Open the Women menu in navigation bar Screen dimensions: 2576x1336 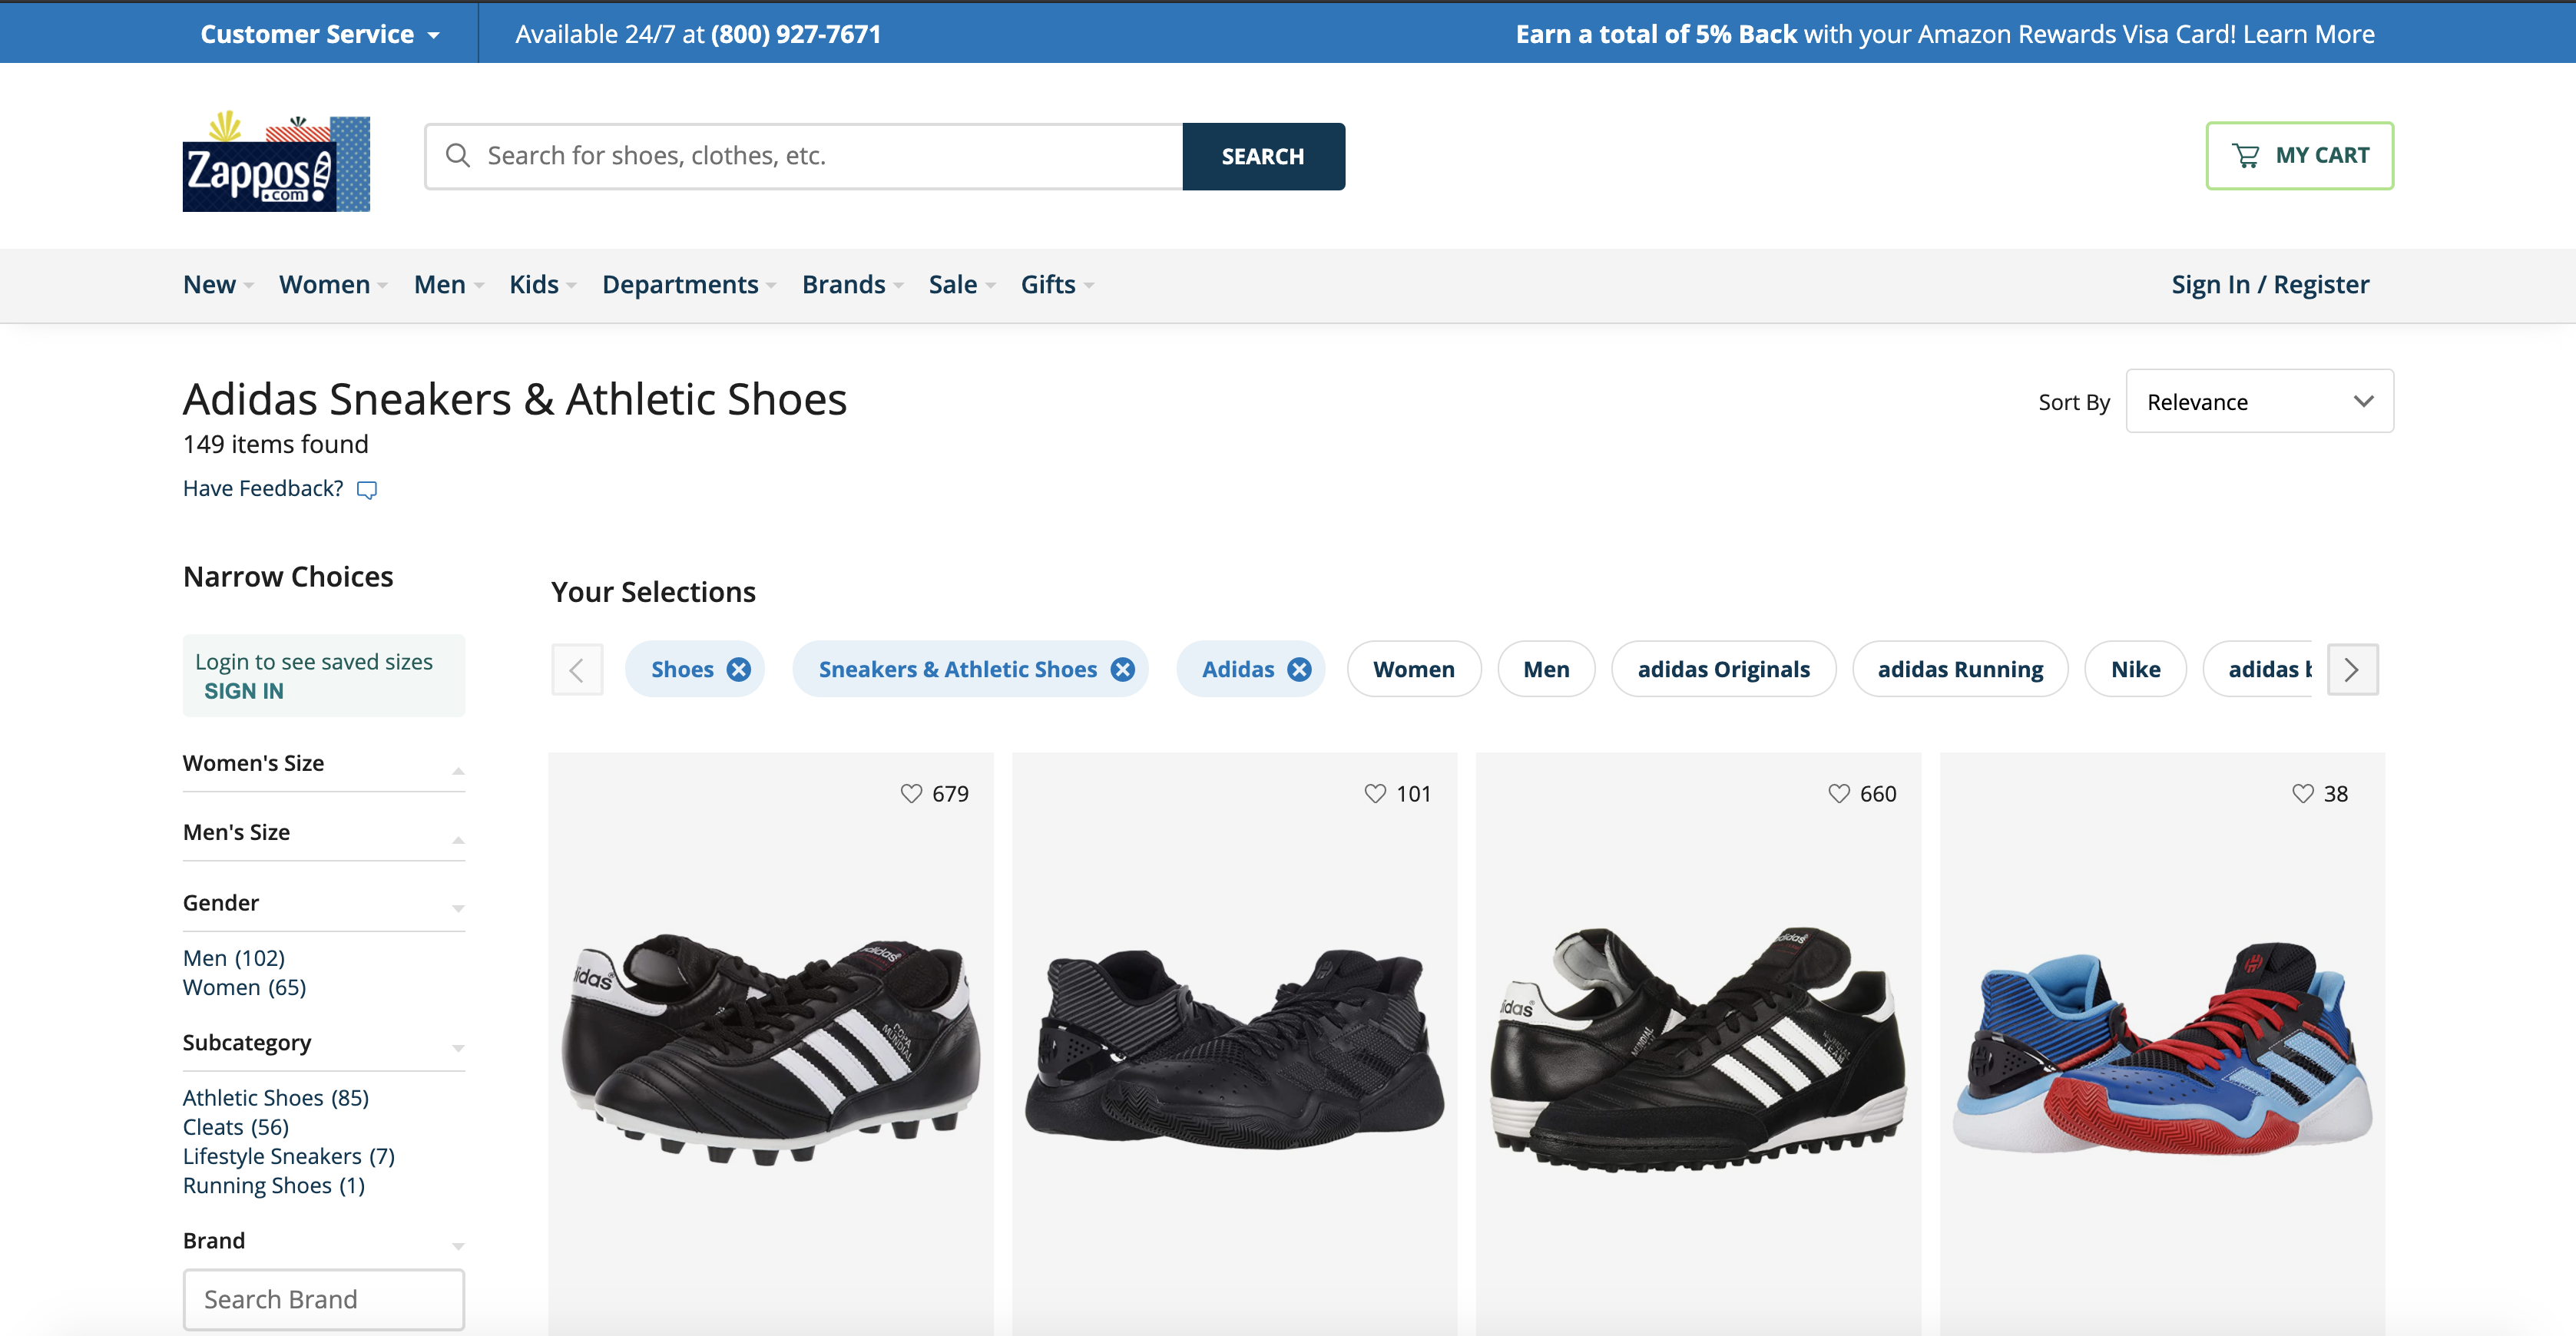[x=333, y=285]
